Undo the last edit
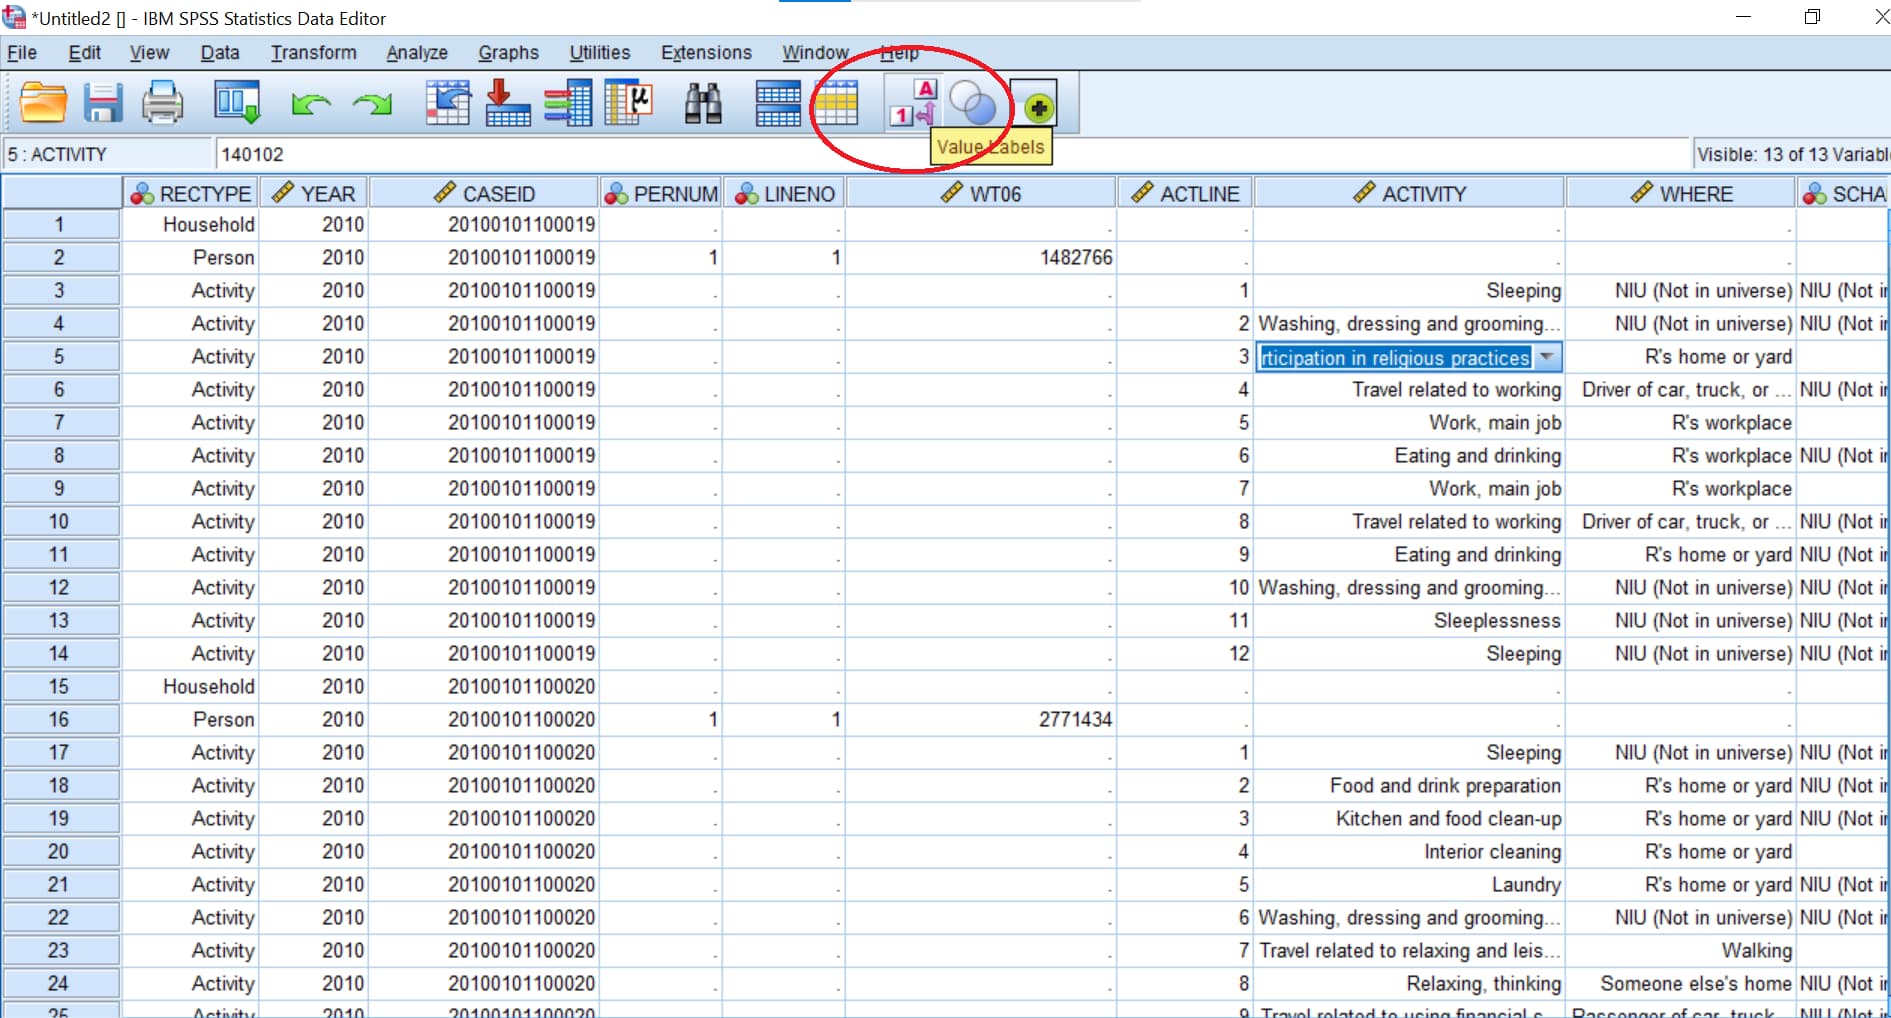1891x1018 pixels. point(310,102)
